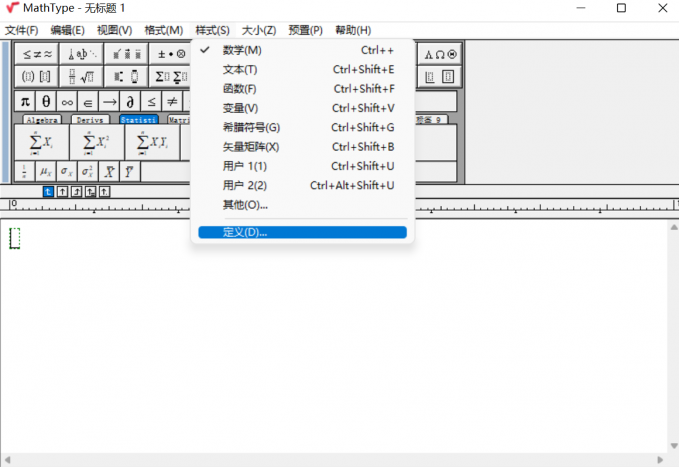The image size is (679, 467).
Task: Insert the 1/n fraction expression
Action: [24, 172]
